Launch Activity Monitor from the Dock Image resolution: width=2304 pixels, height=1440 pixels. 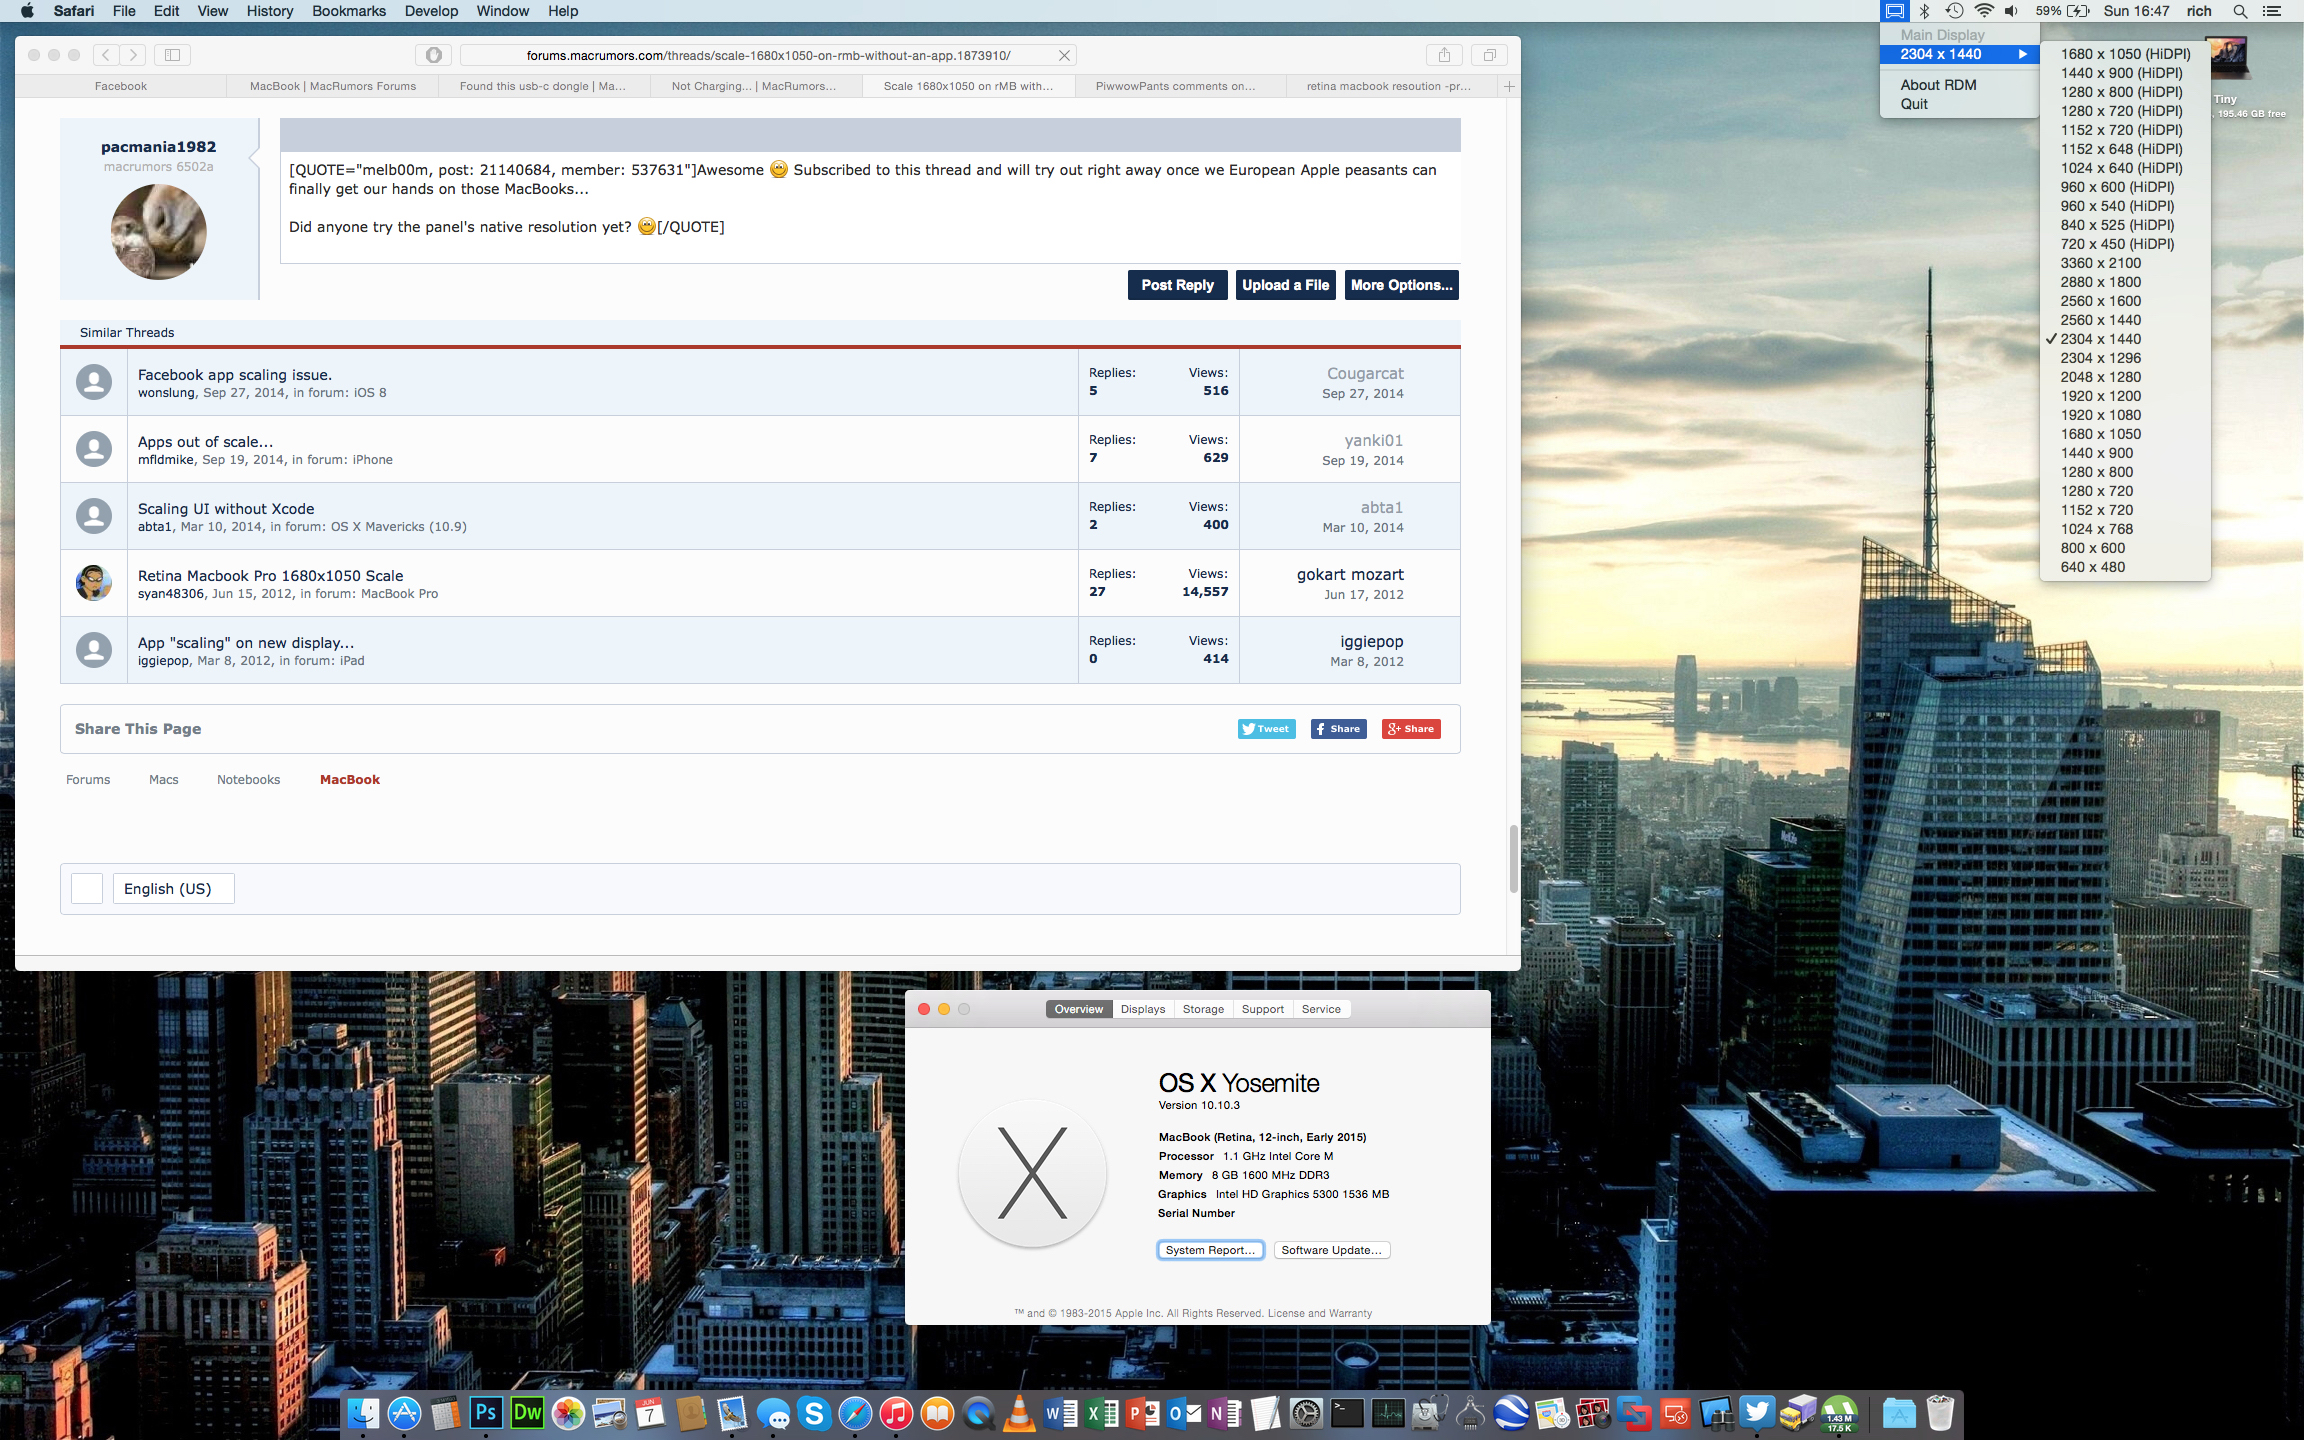click(x=1388, y=1413)
